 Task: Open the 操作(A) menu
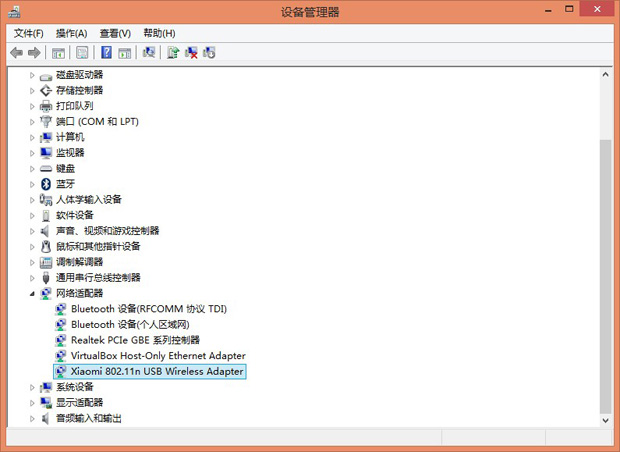(x=71, y=33)
